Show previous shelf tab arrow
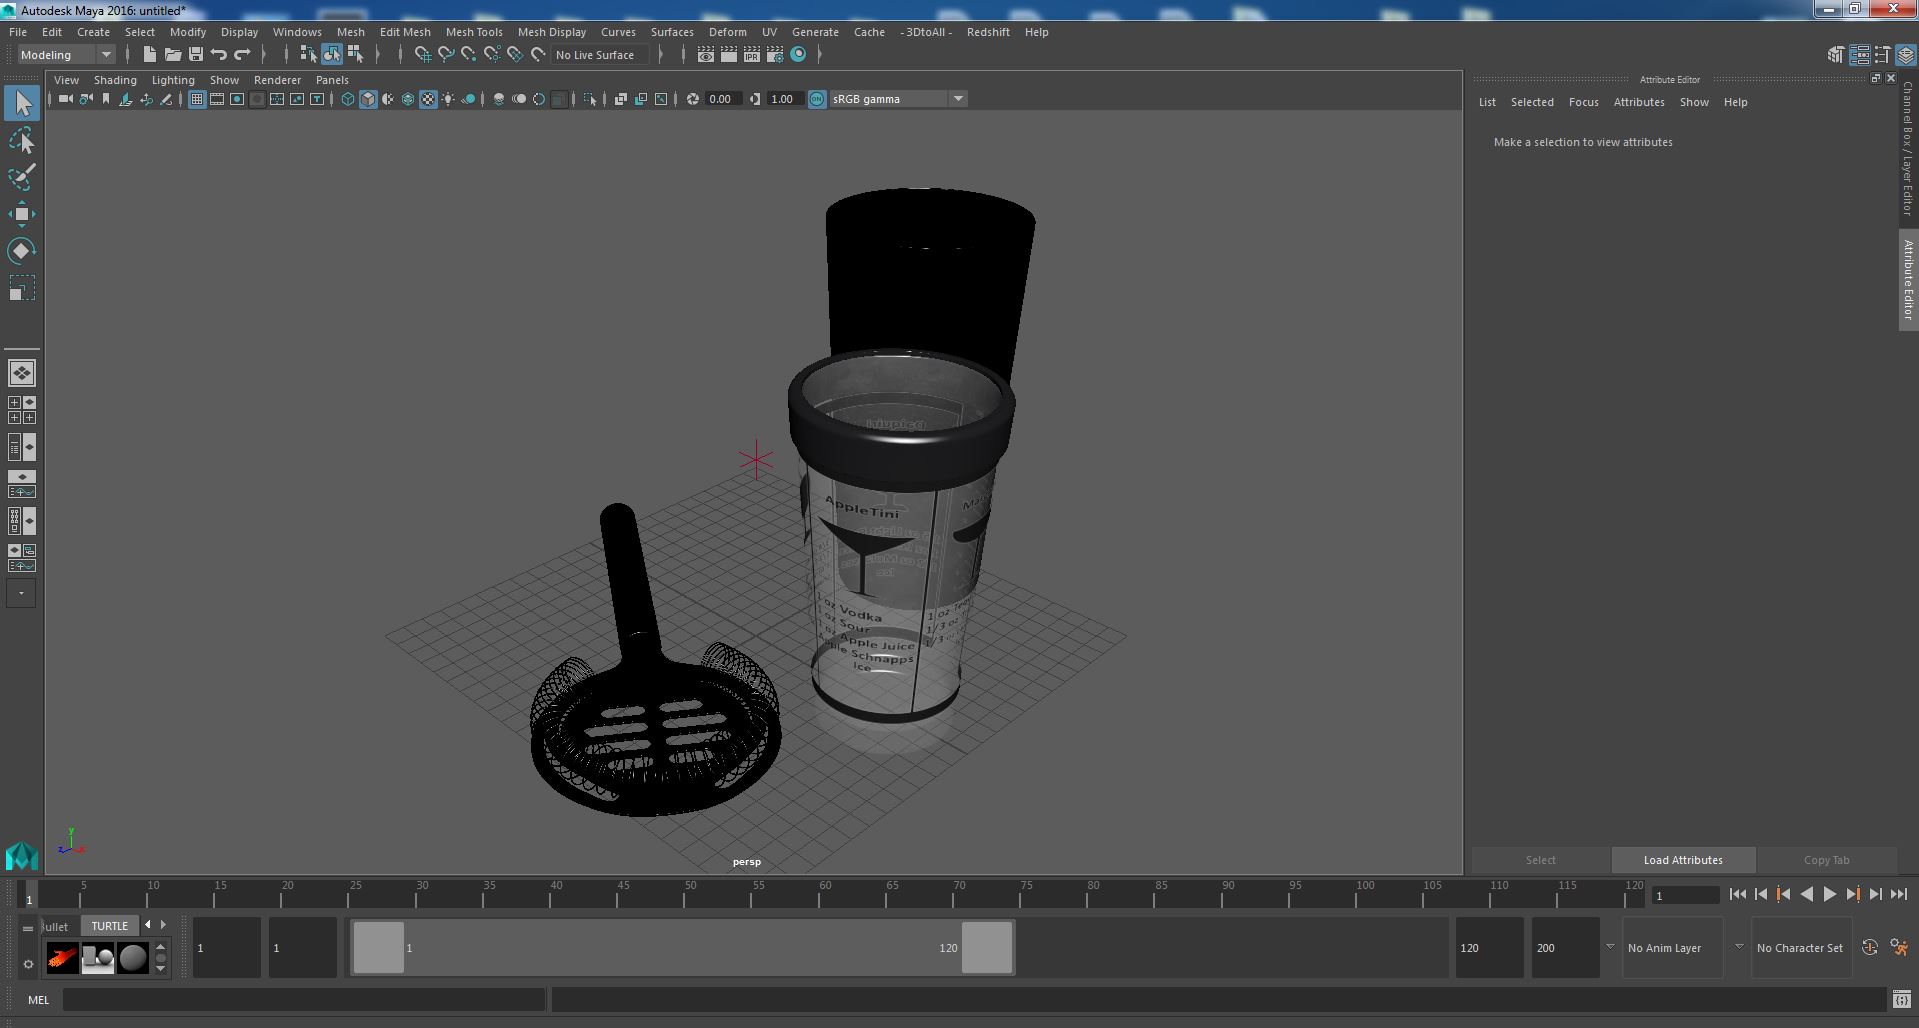Image resolution: width=1919 pixels, height=1028 pixels. click(x=148, y=925)
